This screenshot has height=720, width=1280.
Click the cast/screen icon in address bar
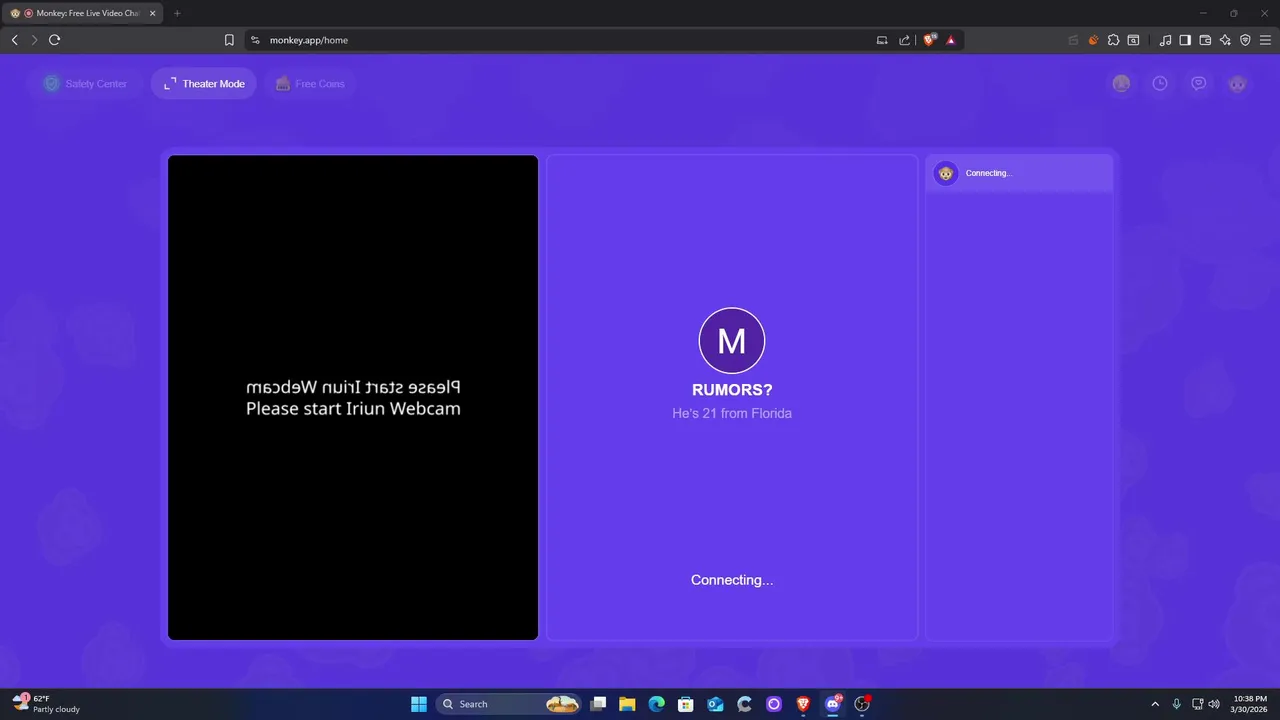pos(882,40)
